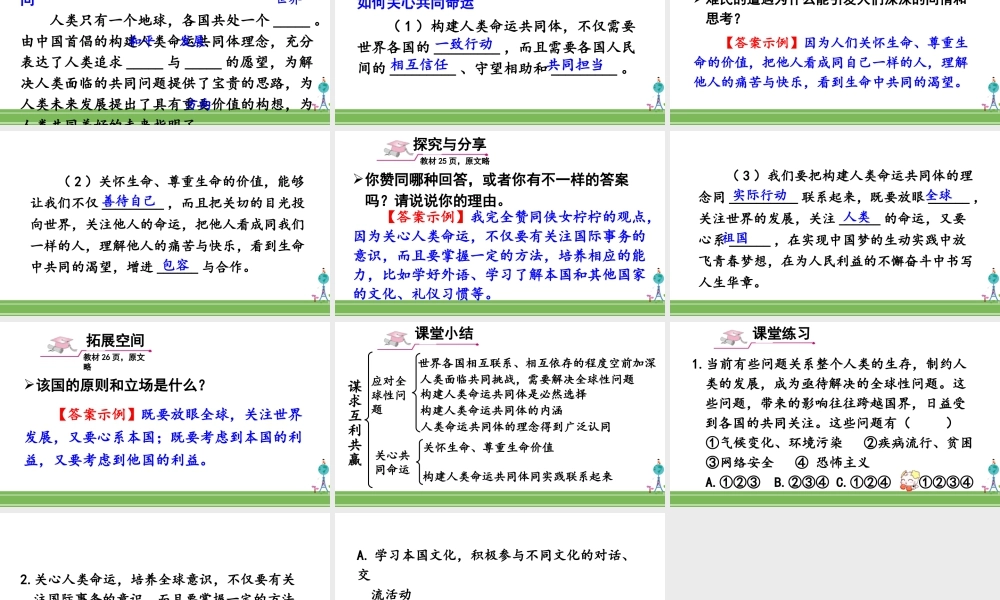Click the 应对全球性问题 branch in summary diagram
This screenshot has width=1000, height=600.
[x=389, y=395]
